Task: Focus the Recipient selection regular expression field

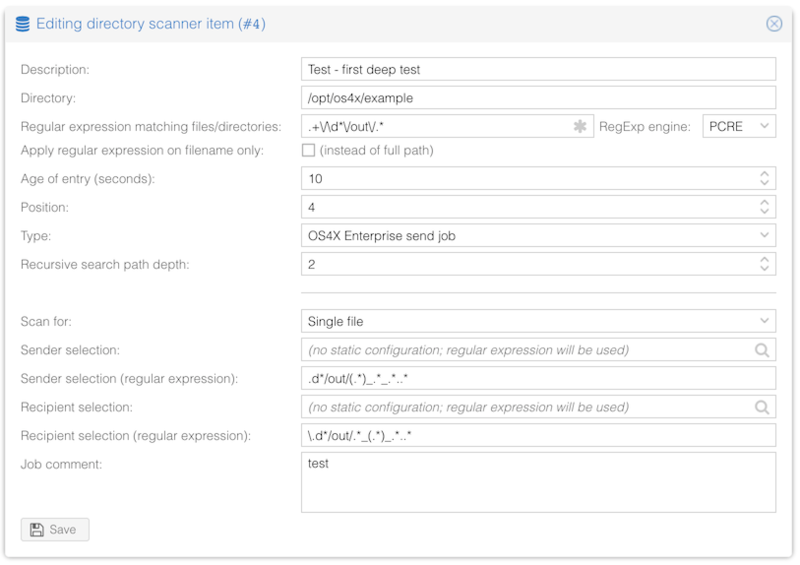Action: (538, 436)
